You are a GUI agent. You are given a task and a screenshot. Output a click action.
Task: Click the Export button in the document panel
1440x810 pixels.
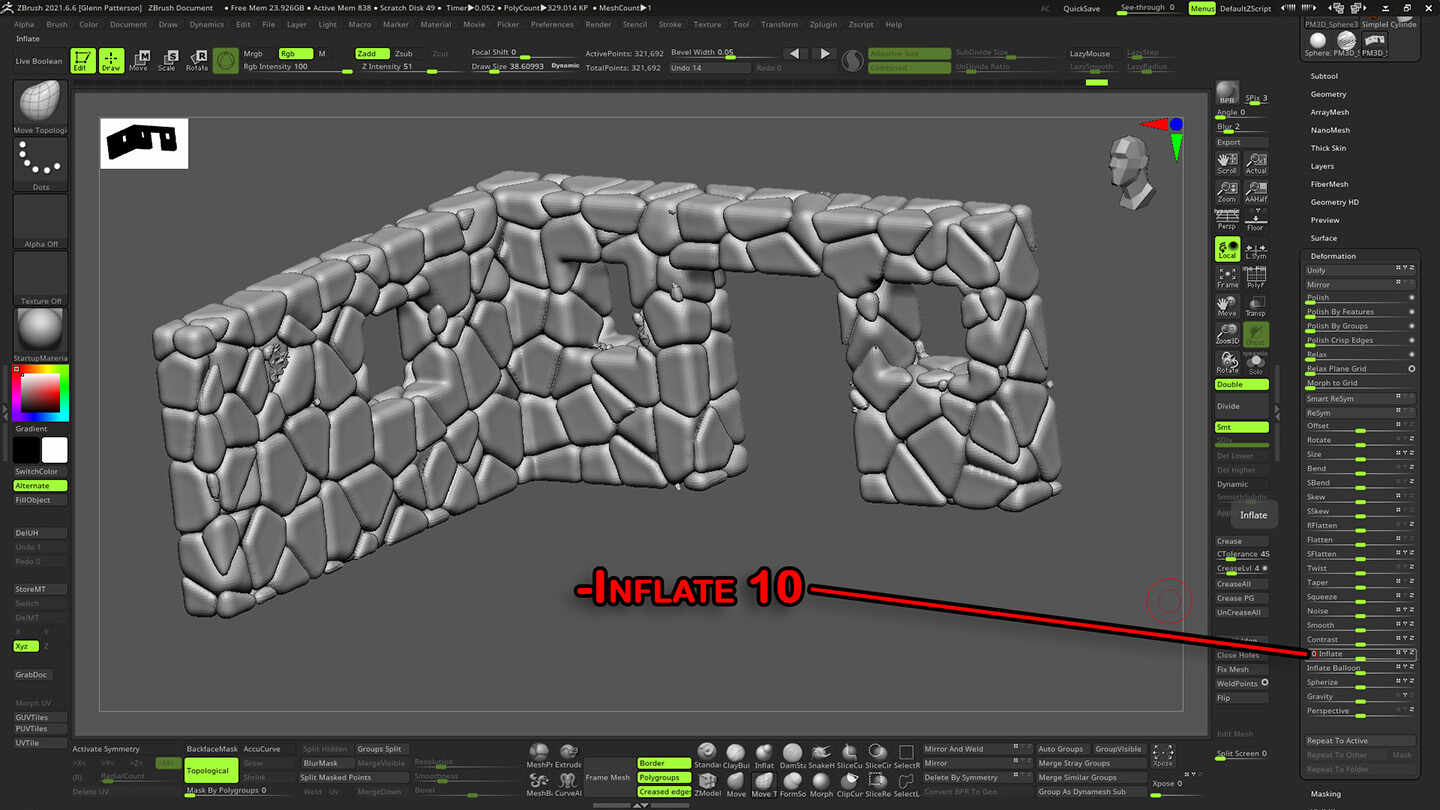click(x=1240, y=142)
